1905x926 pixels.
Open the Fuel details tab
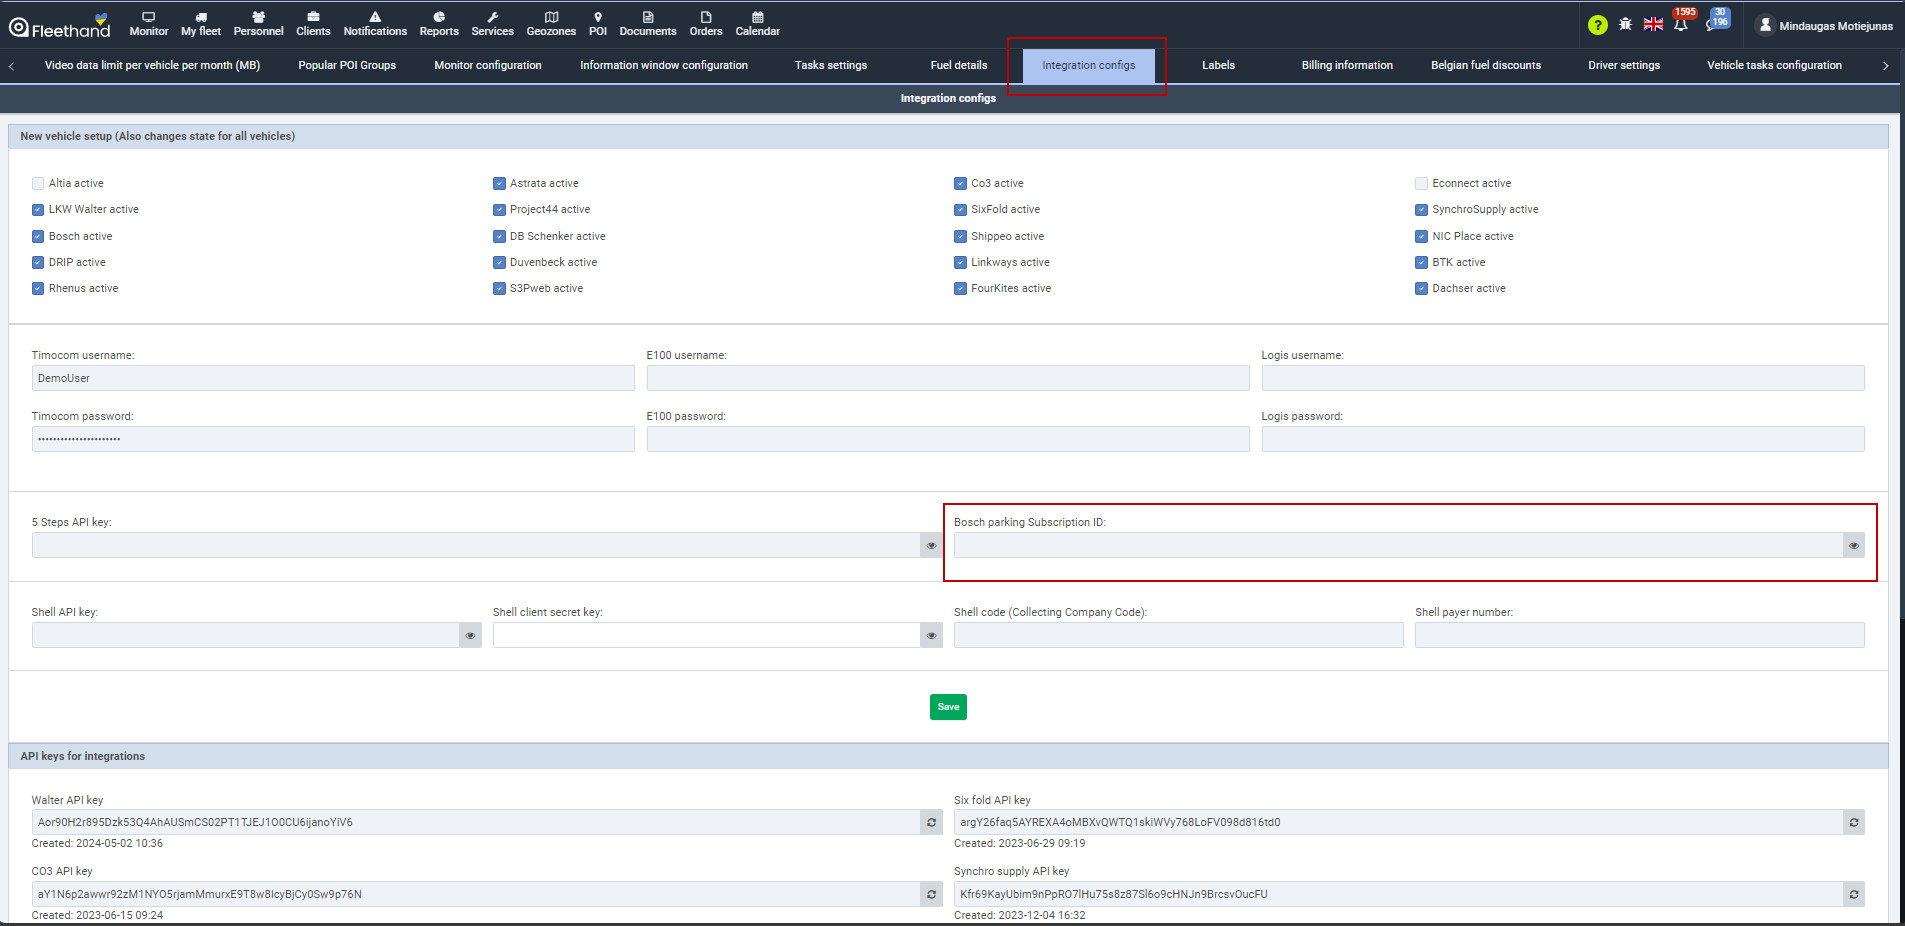(x=959, y=65)
